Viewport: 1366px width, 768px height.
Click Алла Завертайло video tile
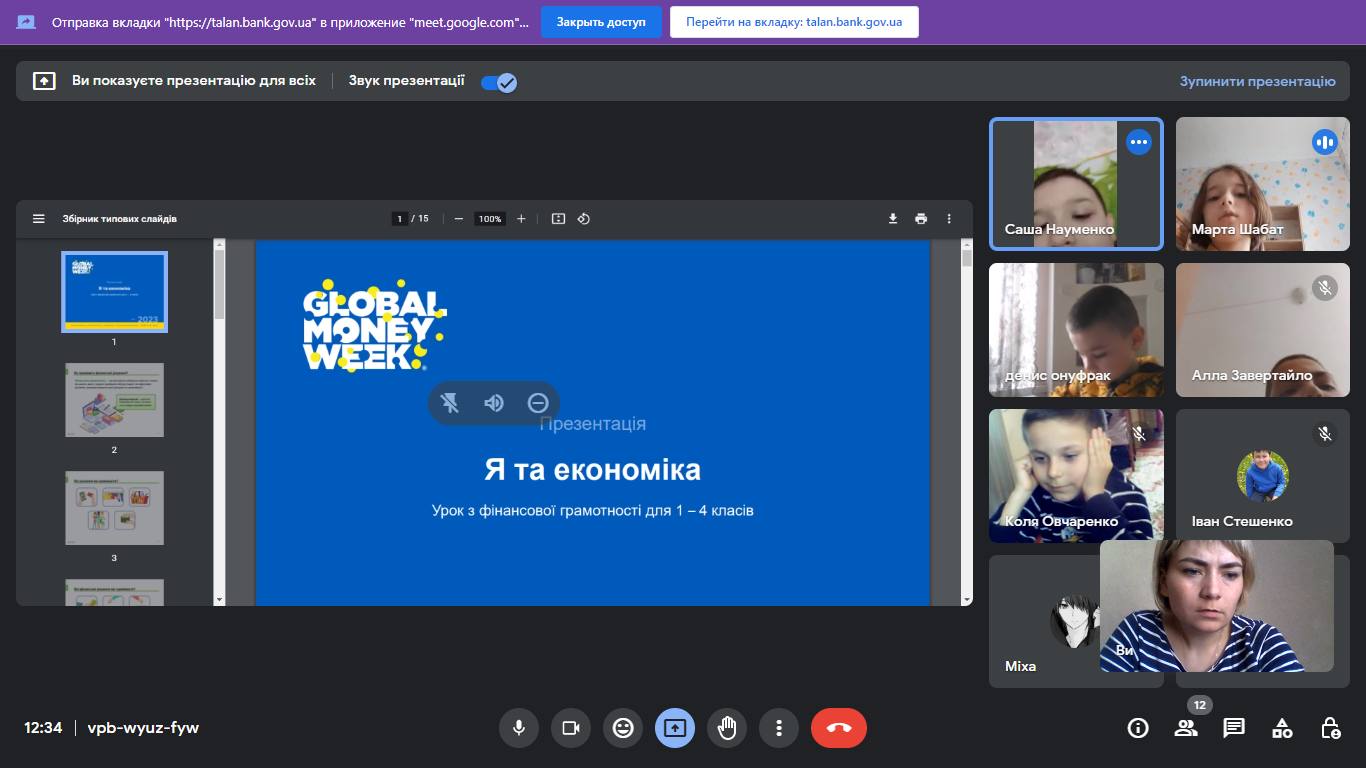coord(1262,330)
